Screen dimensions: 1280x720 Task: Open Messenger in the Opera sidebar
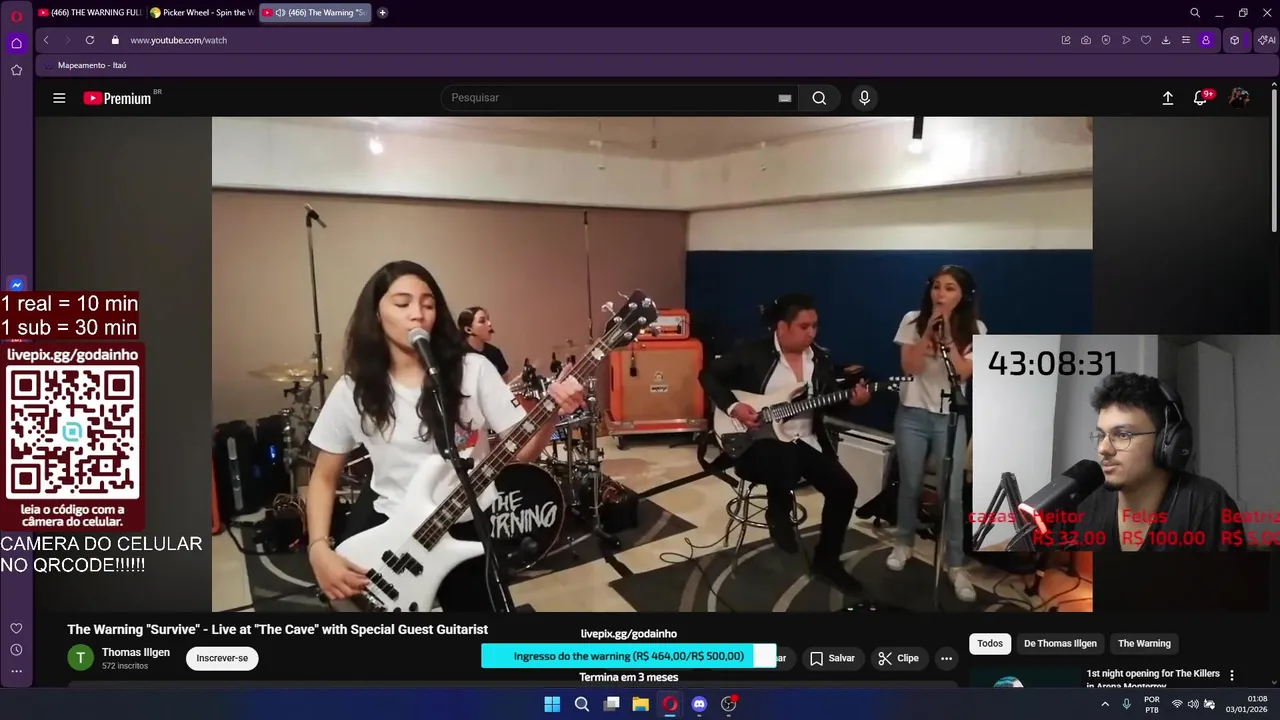tap(16, 285)
